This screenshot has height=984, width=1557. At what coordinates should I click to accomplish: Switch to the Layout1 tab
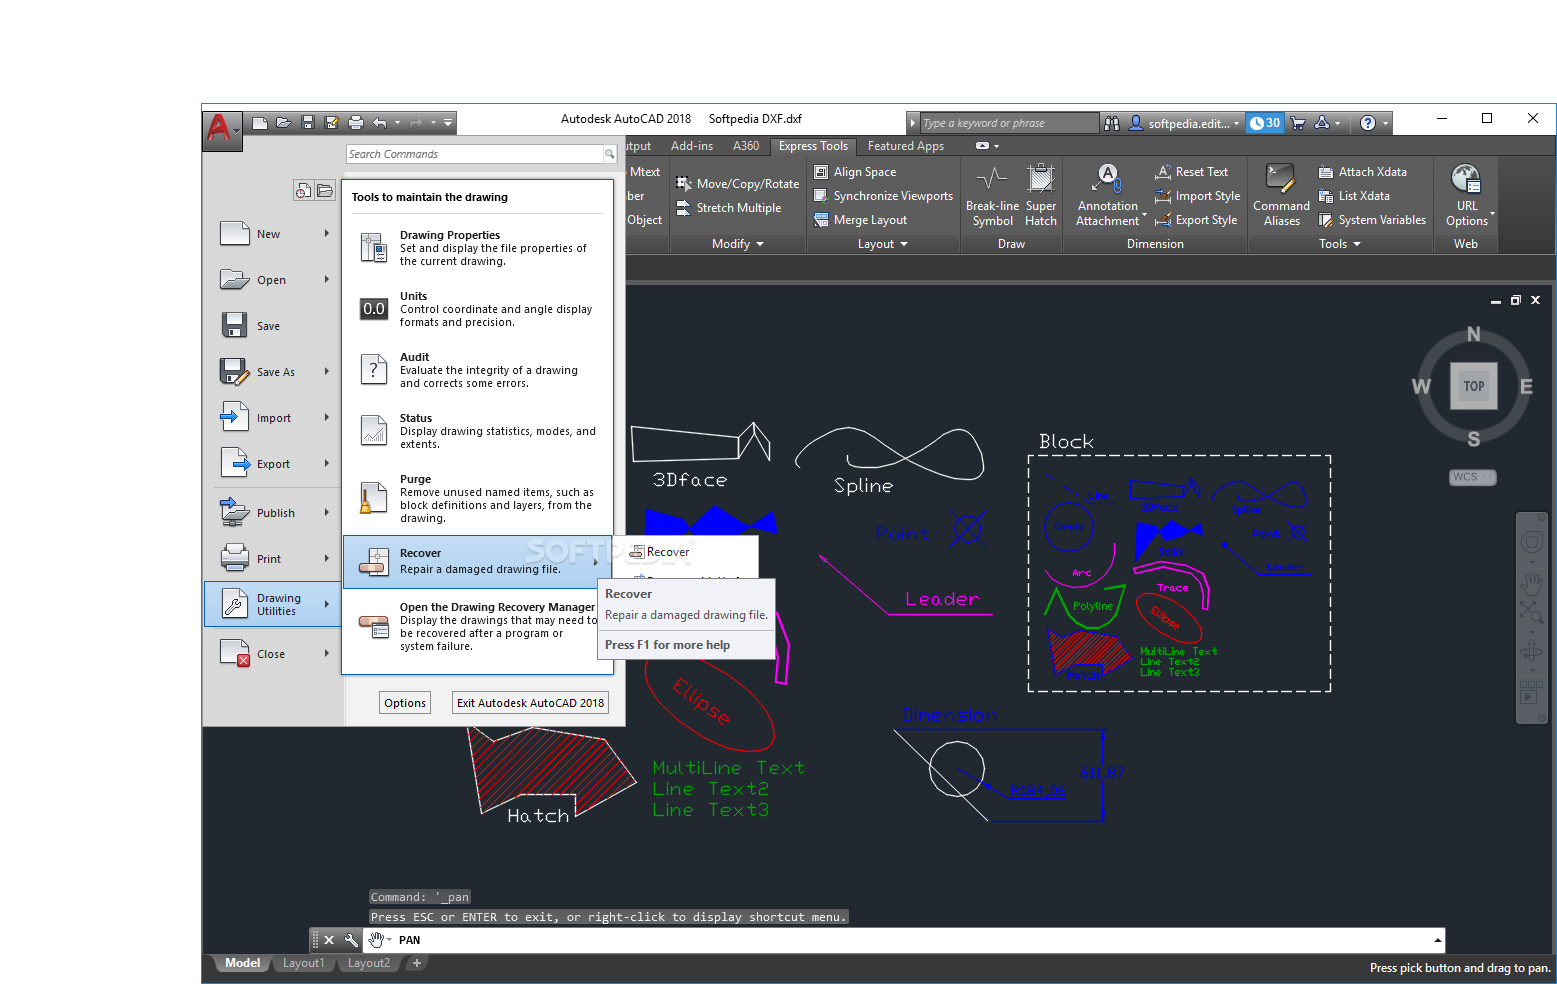[304, 963]
